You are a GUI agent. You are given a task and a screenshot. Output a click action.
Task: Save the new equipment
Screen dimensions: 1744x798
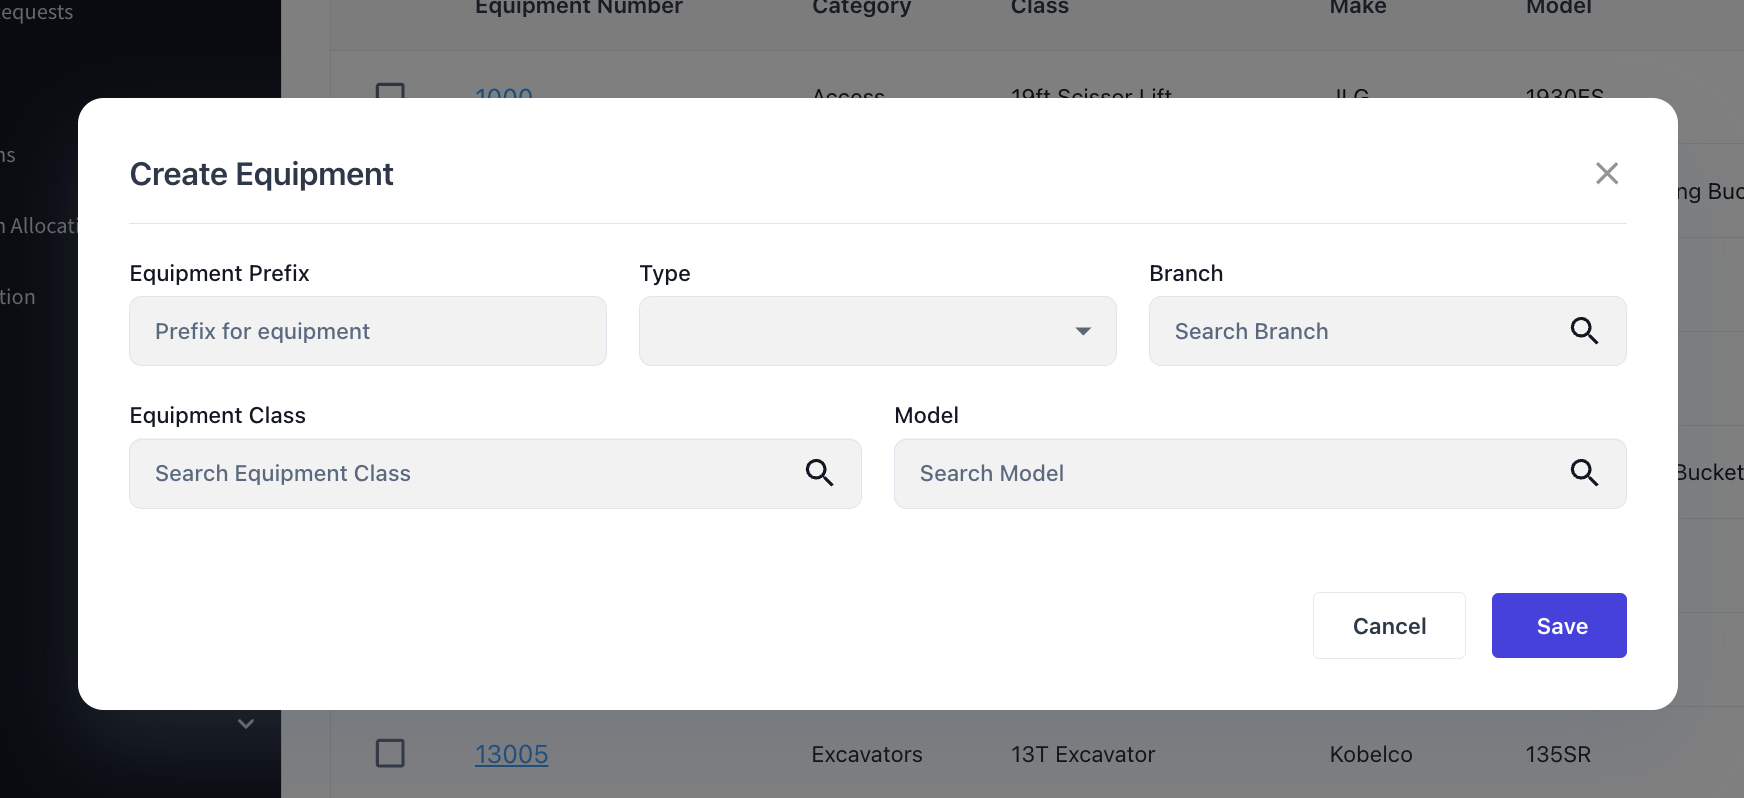coord(1558,626)
